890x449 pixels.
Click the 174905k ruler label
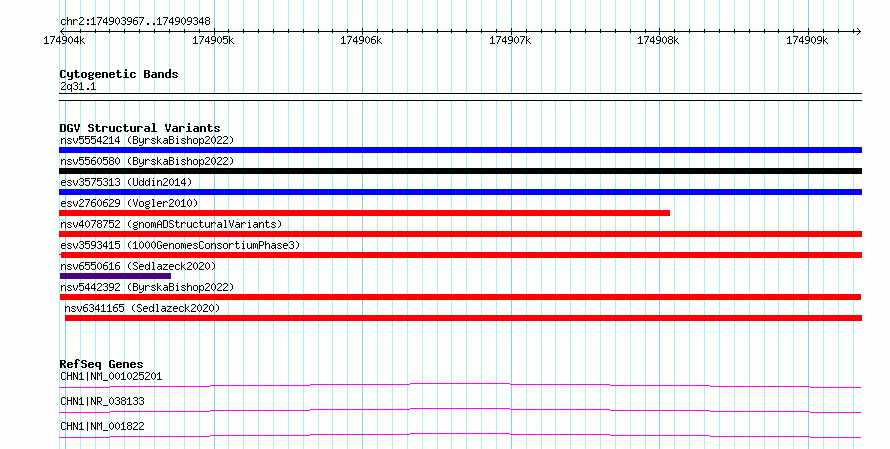213,41
